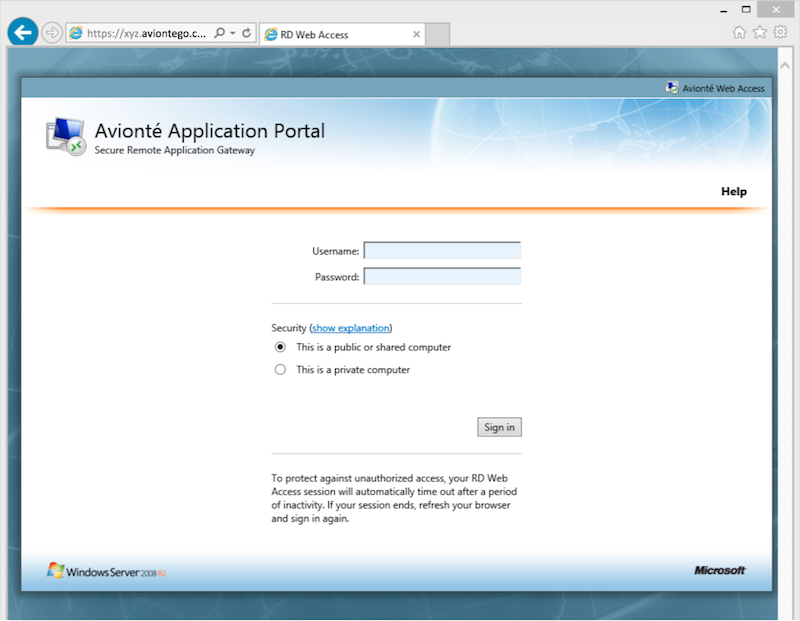Viewport: 800px width, 621px height.
Task: Select This is a public or shared computer
Action: [x=280, y=347]
